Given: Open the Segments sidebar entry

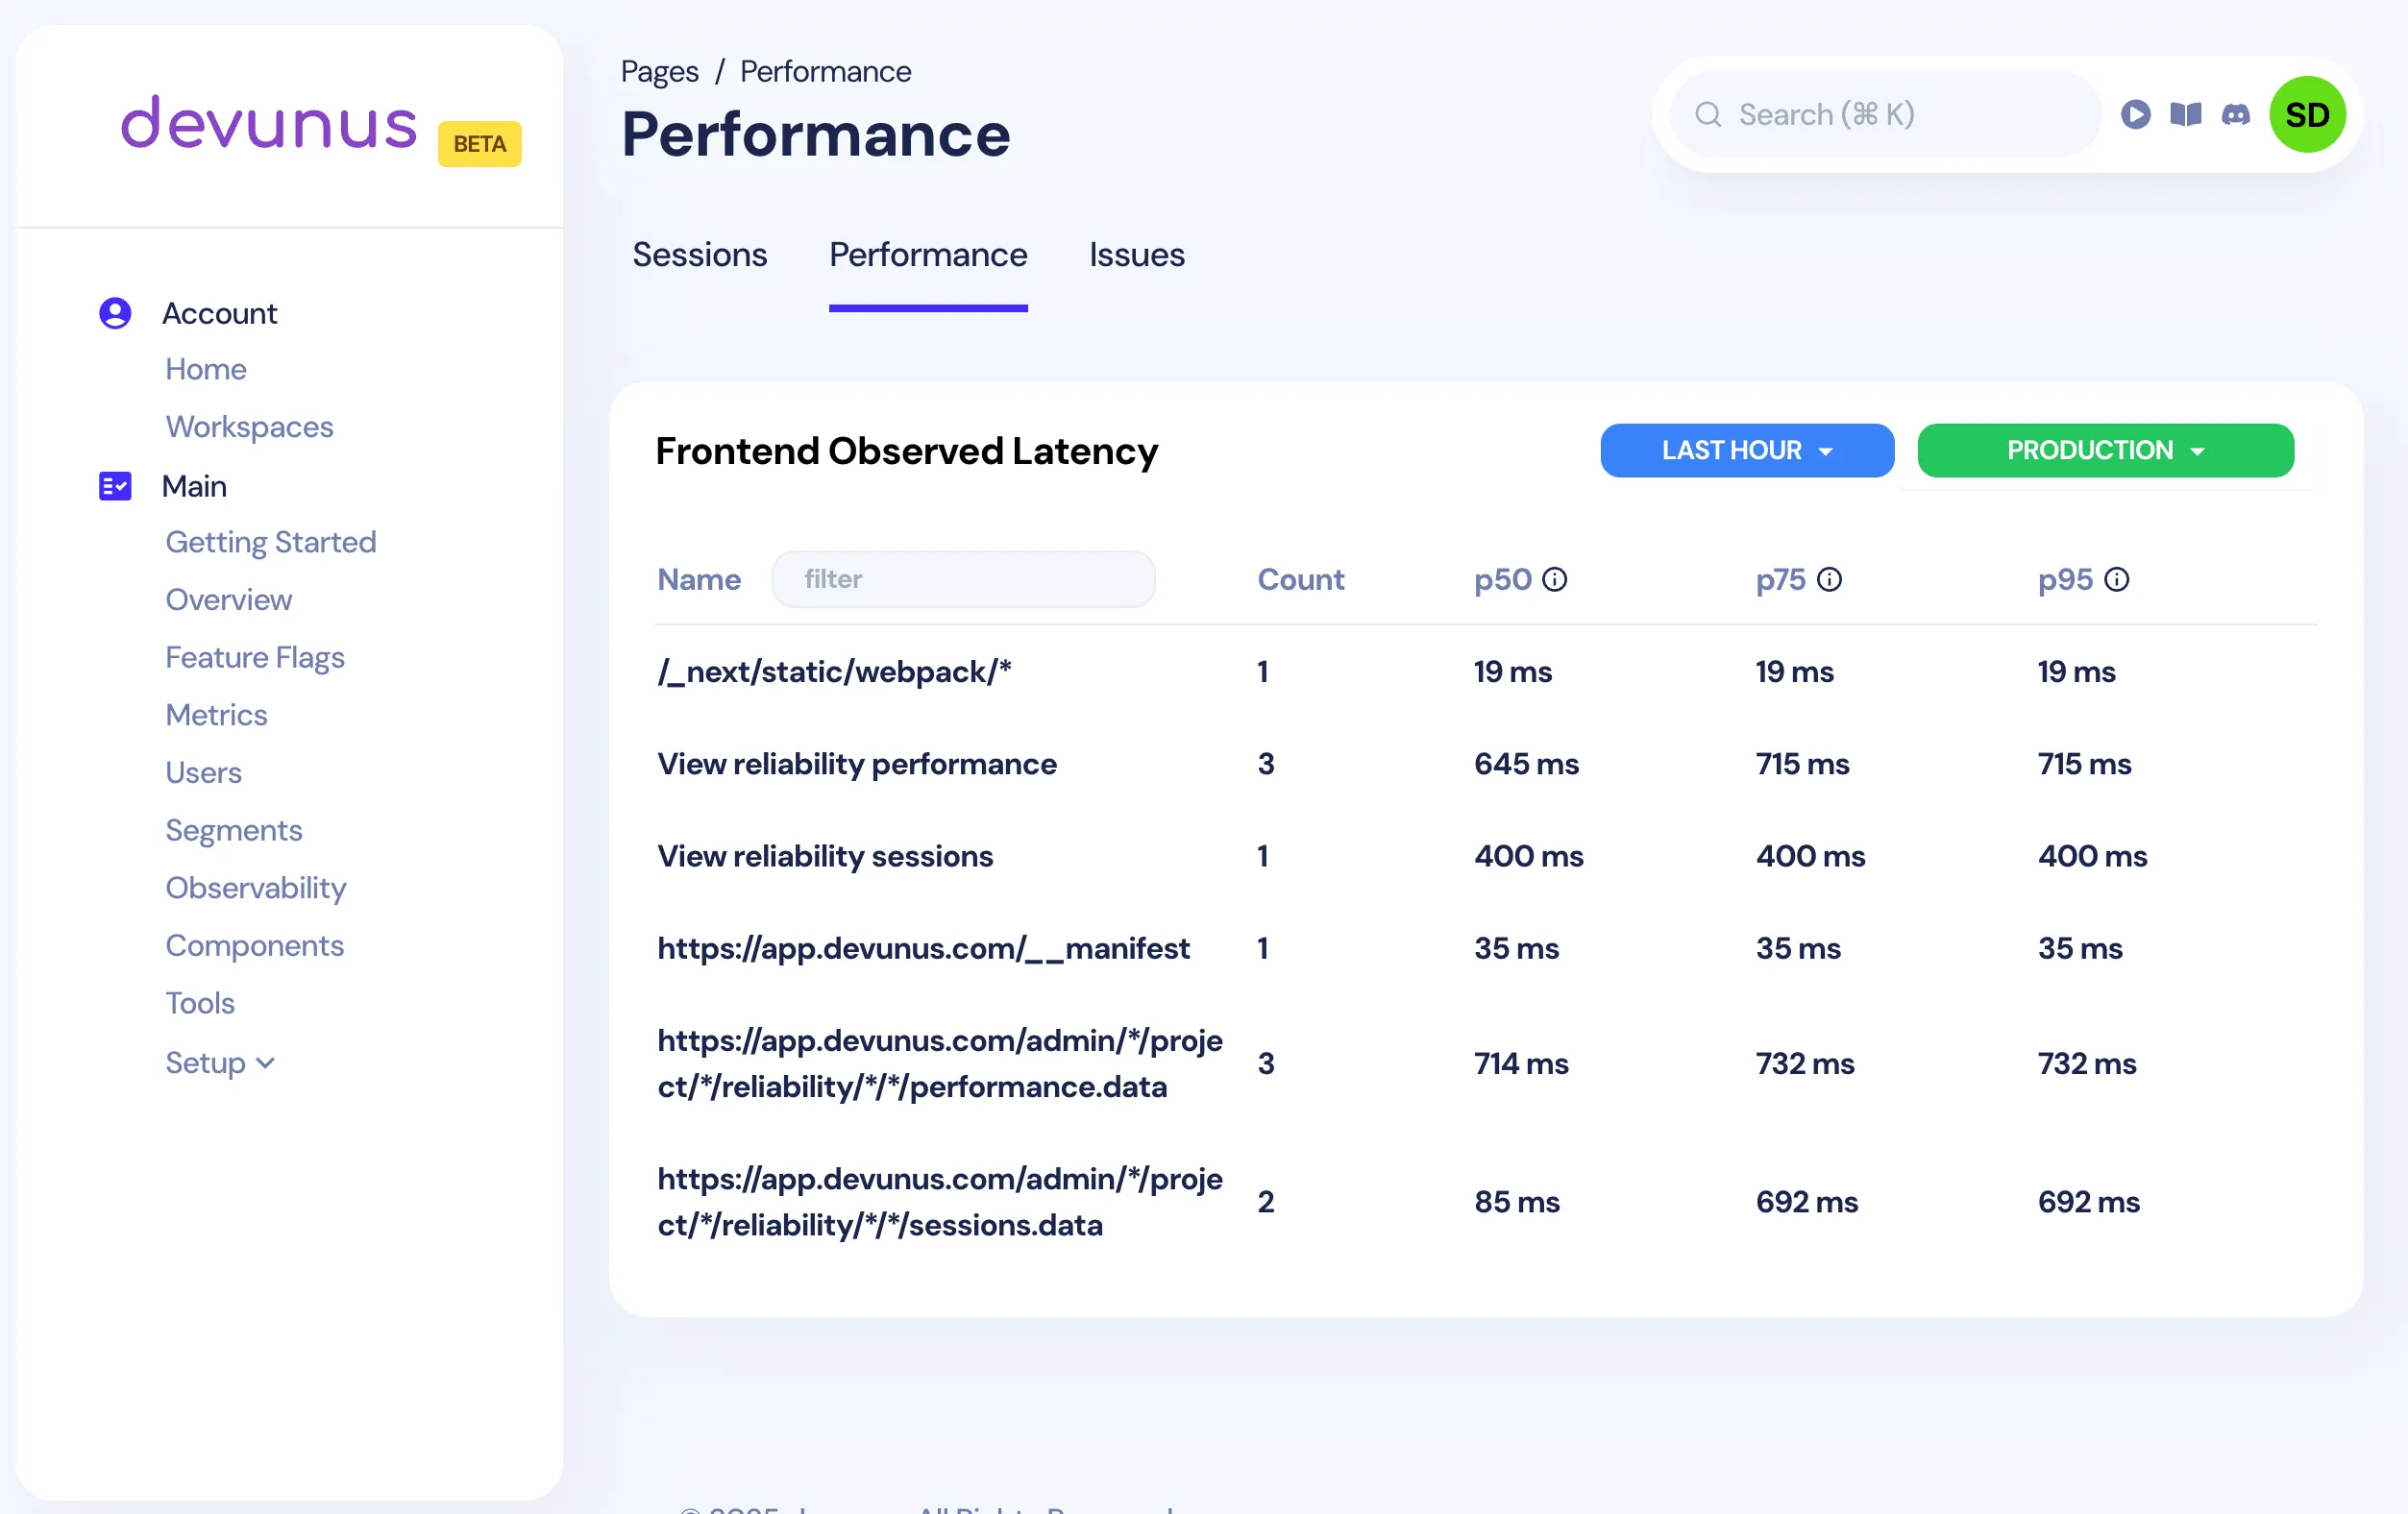Looking at the screenshot, I should pyautogui.click(x=233, y=830).
